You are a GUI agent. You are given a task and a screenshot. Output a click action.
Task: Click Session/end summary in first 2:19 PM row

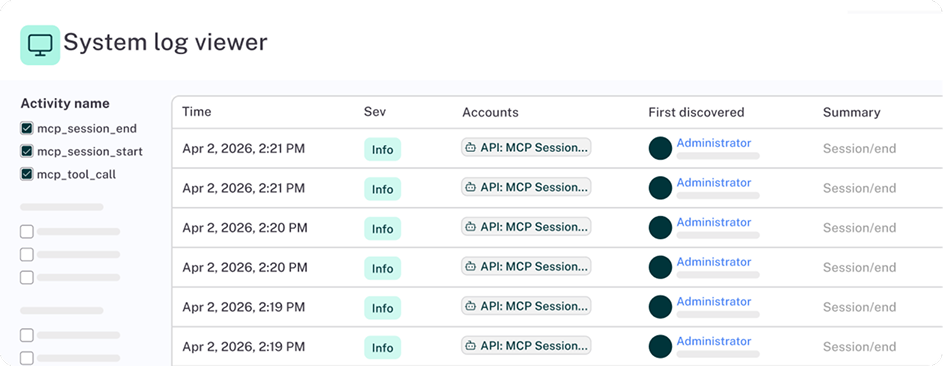[859, 307]
